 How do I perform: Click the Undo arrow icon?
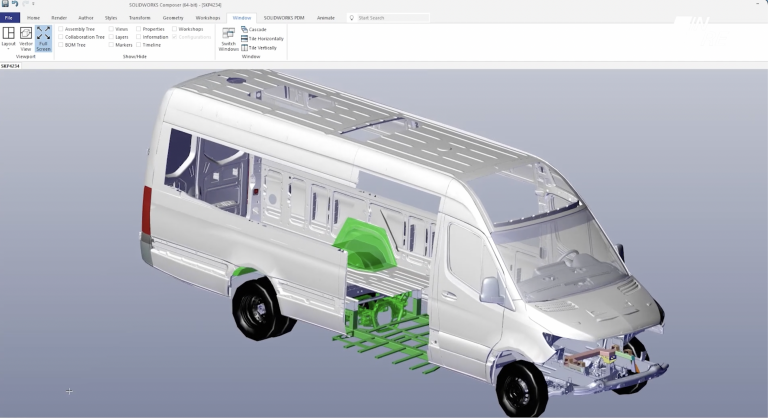click(x=15, y=4)
